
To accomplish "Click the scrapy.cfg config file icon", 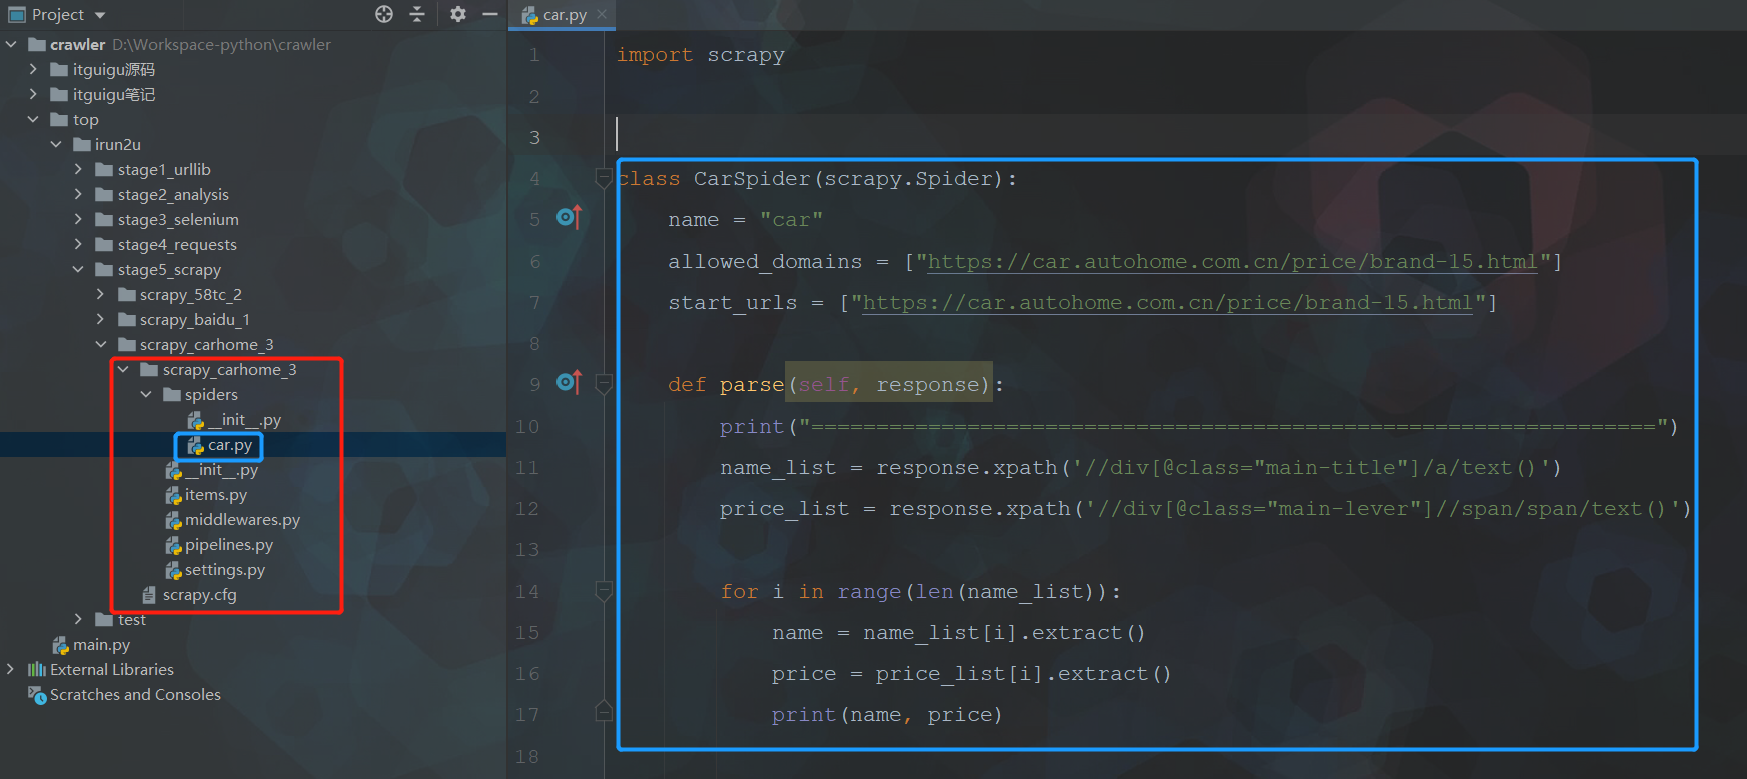I will (149, 595).
